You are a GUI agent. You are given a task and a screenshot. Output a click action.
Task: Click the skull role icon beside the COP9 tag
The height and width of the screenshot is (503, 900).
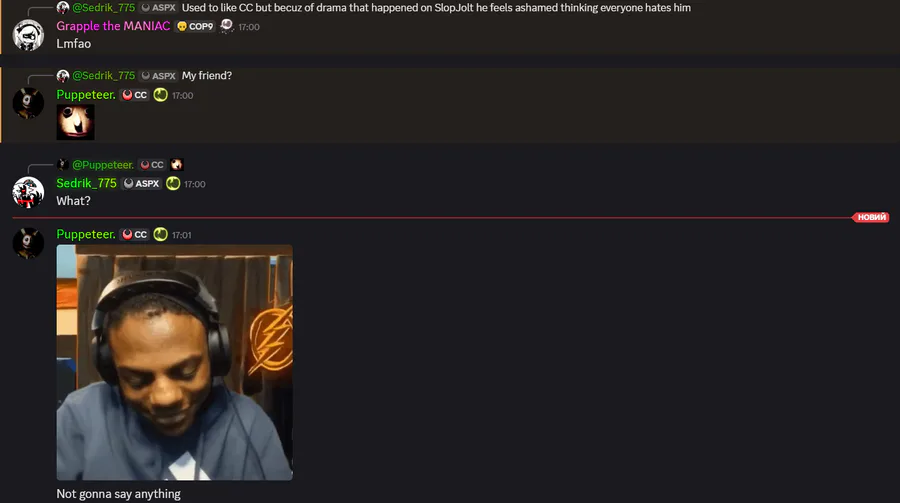coord(227,26)
